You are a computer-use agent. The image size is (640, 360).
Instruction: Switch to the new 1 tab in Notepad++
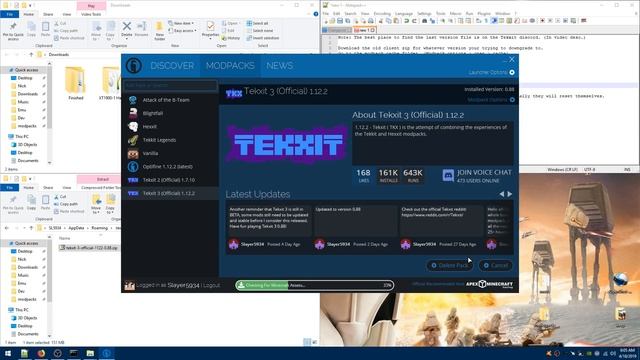[364, 30]
